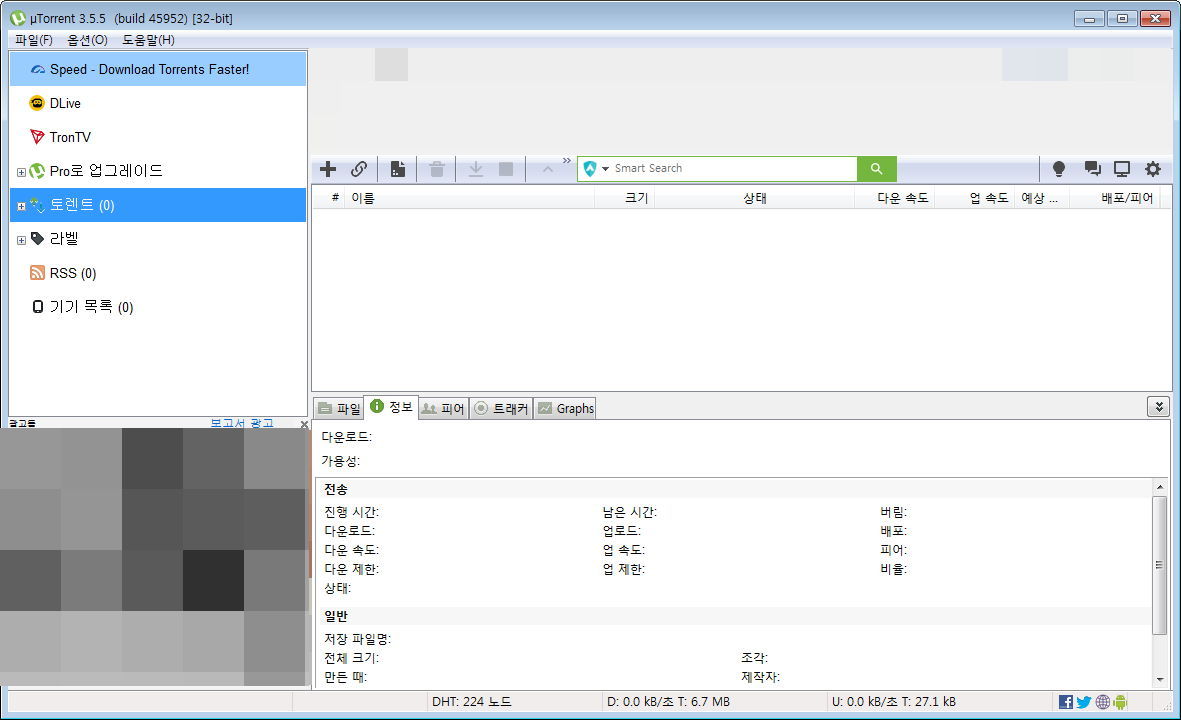Click Add Torrent from URL link icon
The height and width of the screenshot is (720, 1181).
click(x=359, y=169)
